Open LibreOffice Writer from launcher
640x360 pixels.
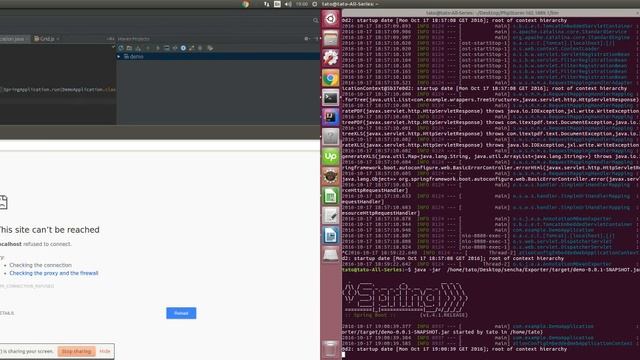click(331, 236)
